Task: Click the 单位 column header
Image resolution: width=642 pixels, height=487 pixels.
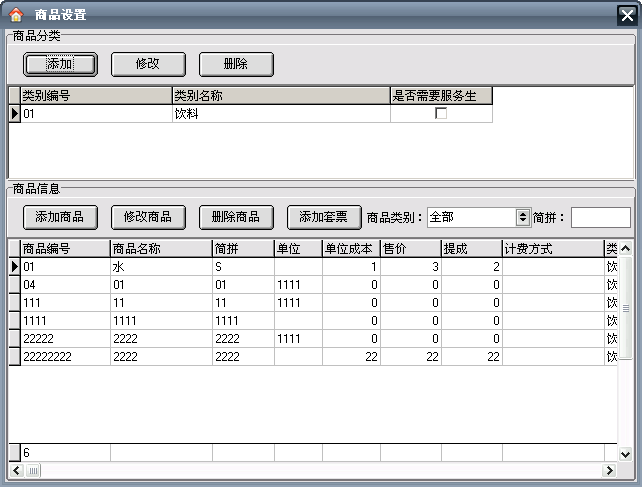Action: (x=298, y=249)
